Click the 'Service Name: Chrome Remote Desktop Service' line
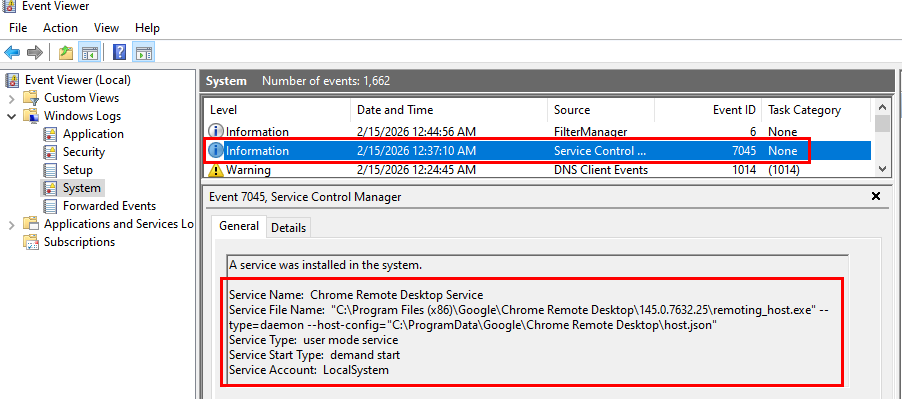 (x=356, y=295)
